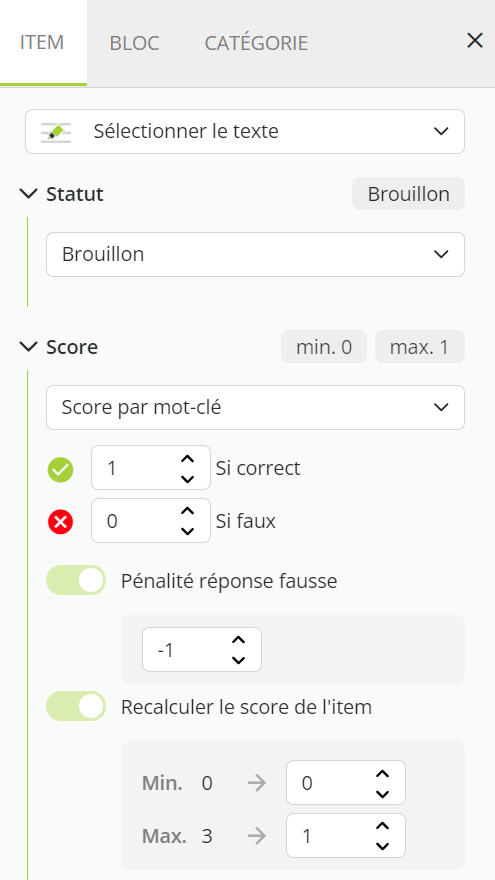This screenshot has width=495, height=880.
Task: Switch to the CATÉGORIE tab
Action: [x=256, y=43]
